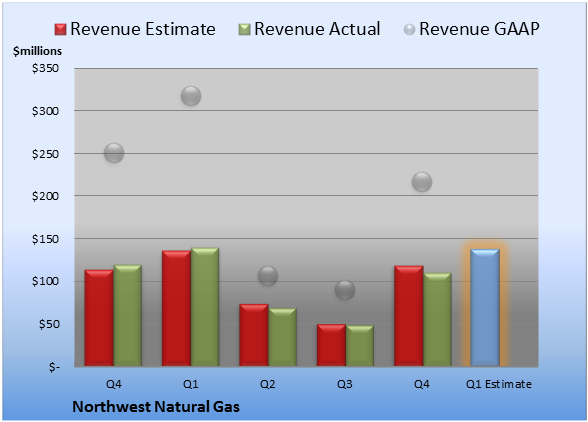Select the blue Q1 Estimate bar

(485, 307)
